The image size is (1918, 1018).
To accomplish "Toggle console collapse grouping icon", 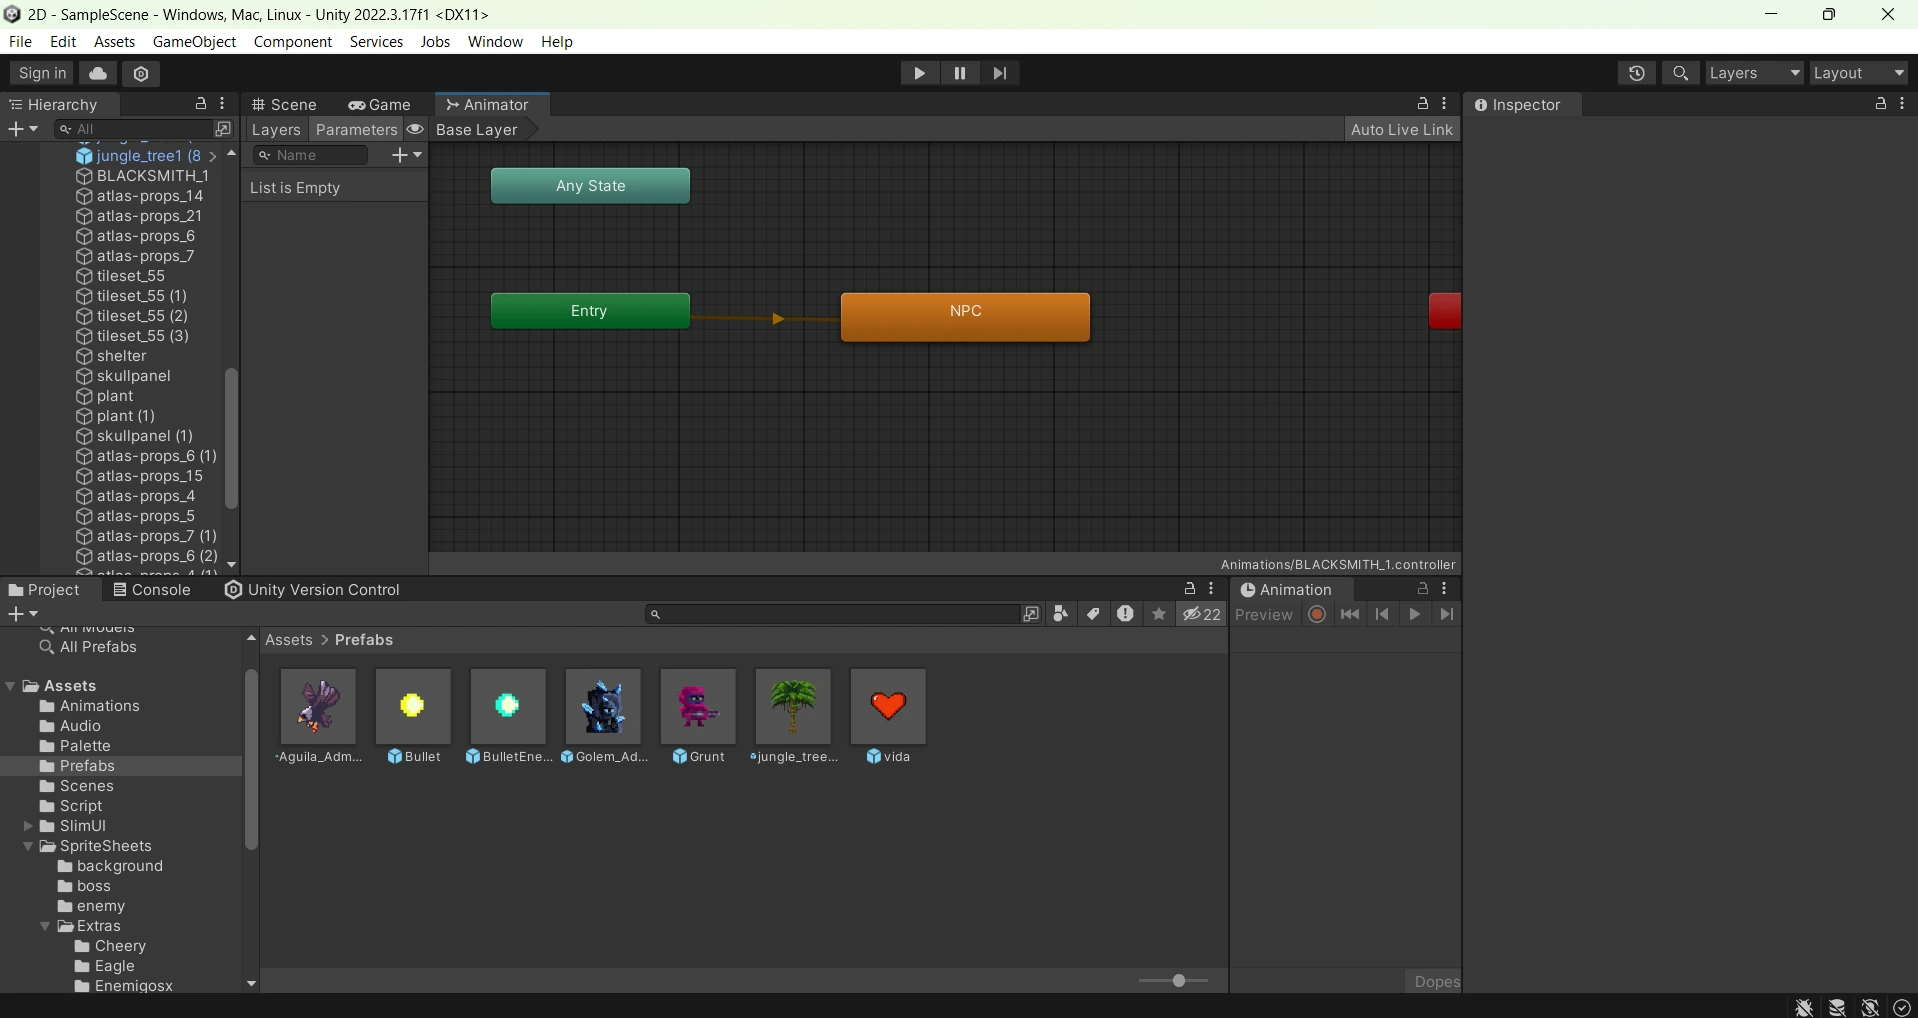I will [x=1060, y=614].
